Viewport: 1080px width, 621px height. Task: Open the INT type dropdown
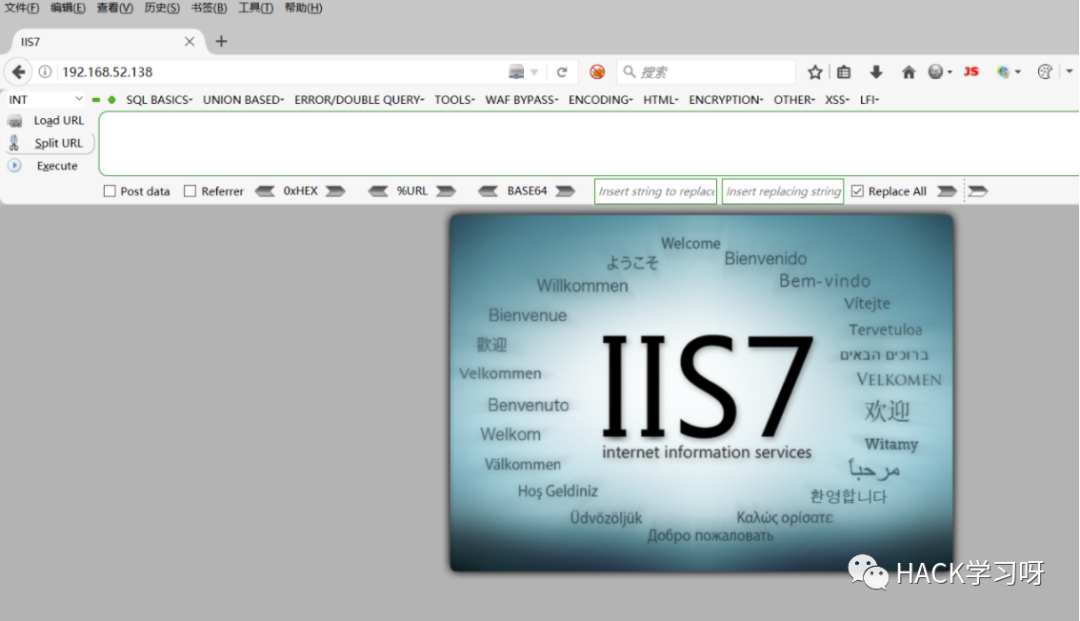(x=45, y=100)
